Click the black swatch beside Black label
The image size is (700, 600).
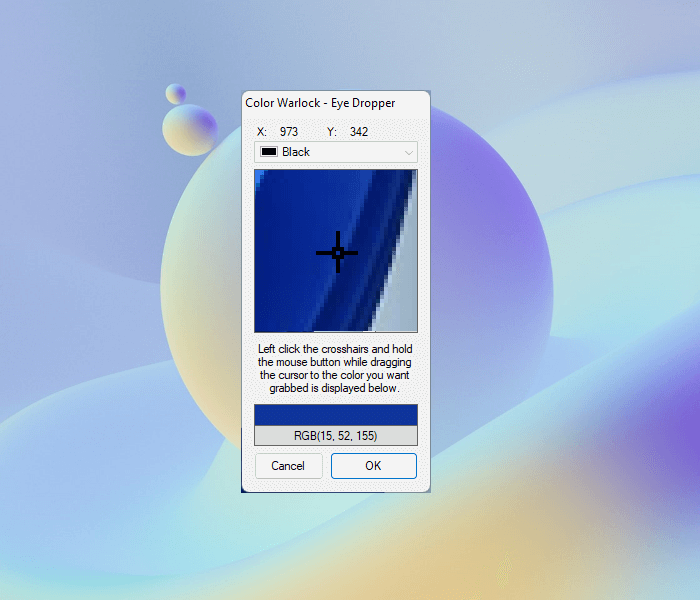point(269,152)
